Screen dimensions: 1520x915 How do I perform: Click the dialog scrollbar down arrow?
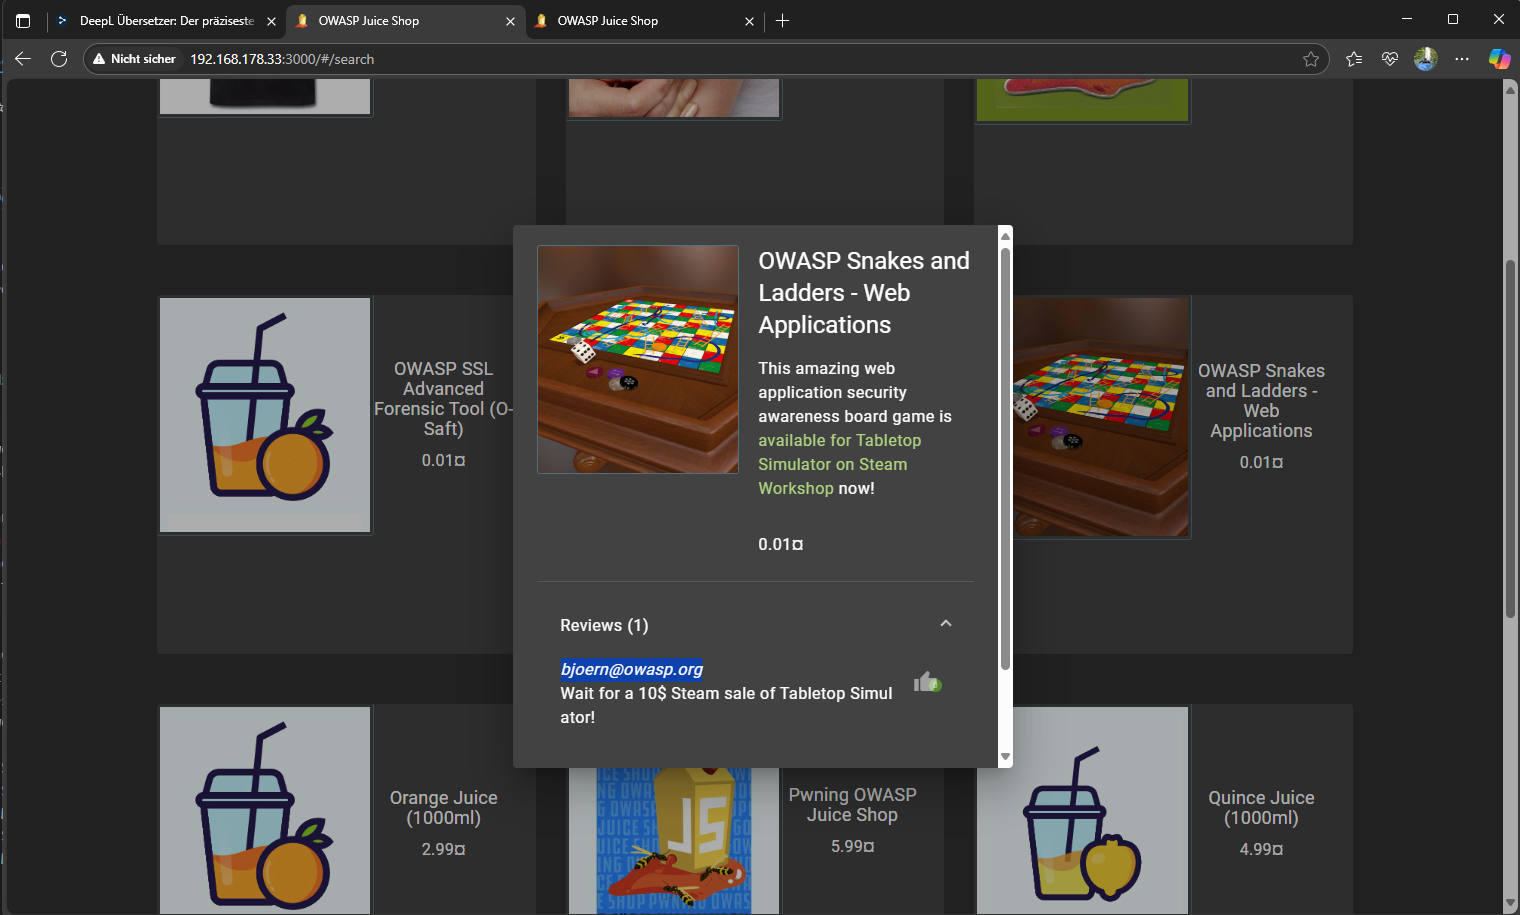pyautogui.click(x=1005, y=757)
